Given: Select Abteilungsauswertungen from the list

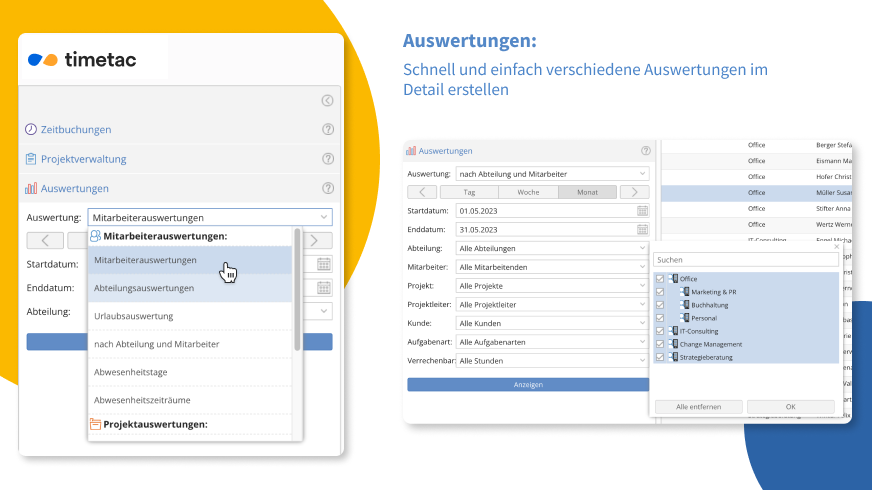Looking at the screenshot, I should click(190, 288).
